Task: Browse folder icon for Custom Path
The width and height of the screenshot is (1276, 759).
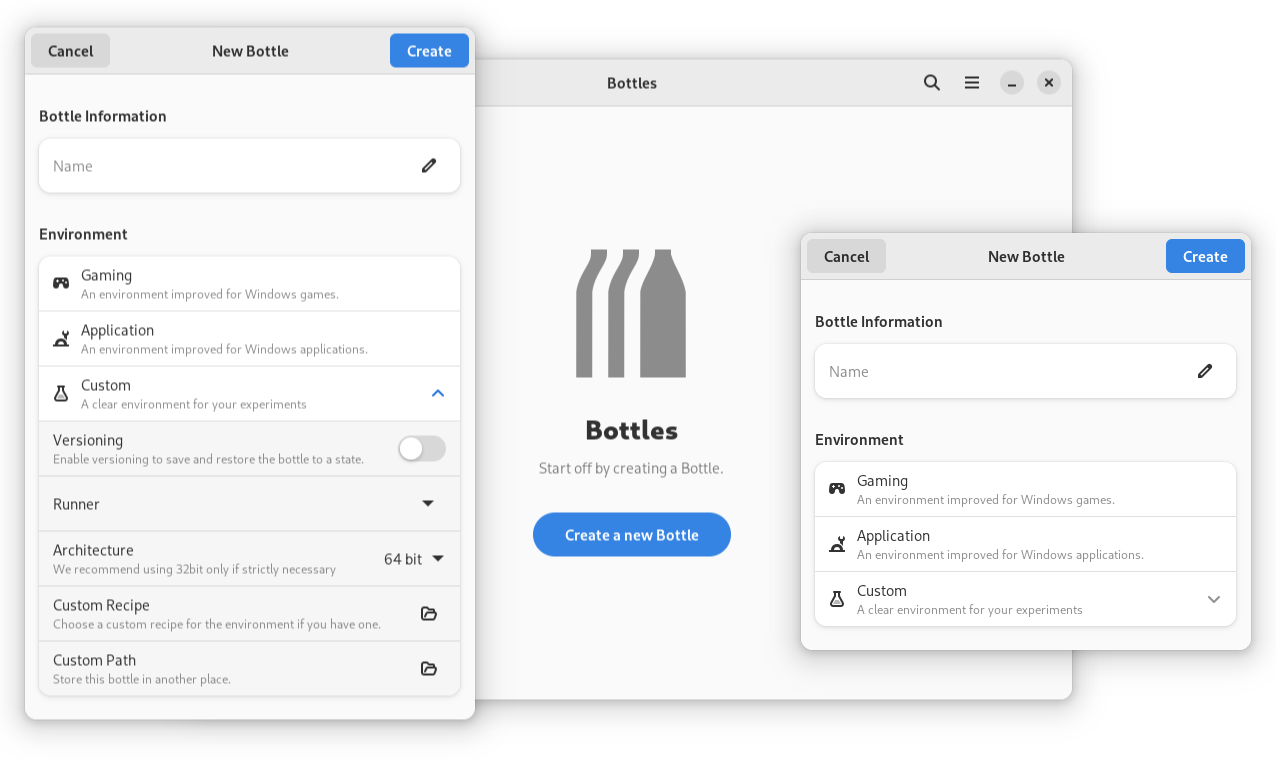Action: pos(429,669)
